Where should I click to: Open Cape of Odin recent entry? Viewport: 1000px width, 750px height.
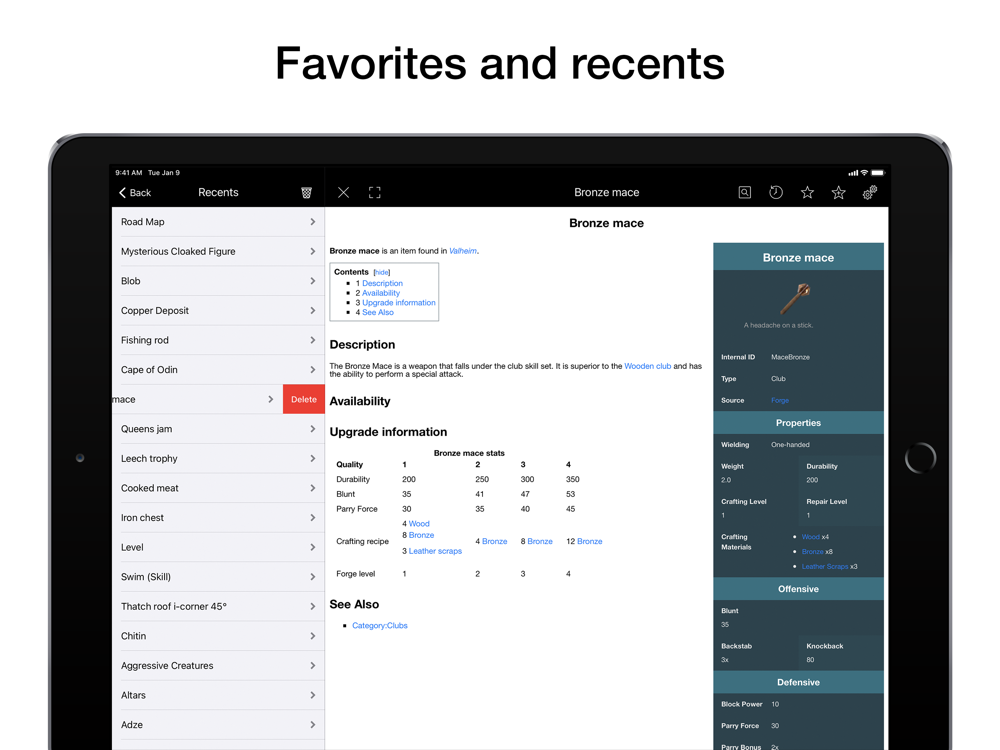coord(218,370)
